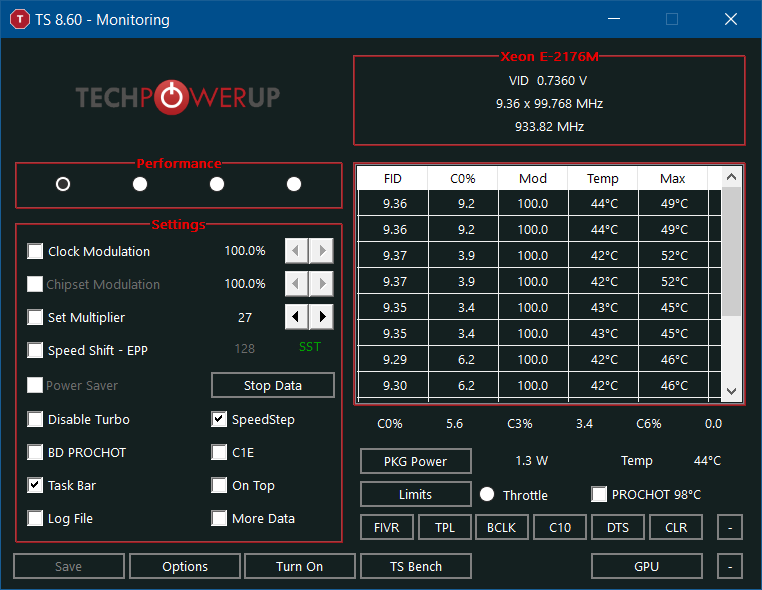Click the Temp column header
This screenshot has width=762, height=590.
click(603, 178)
